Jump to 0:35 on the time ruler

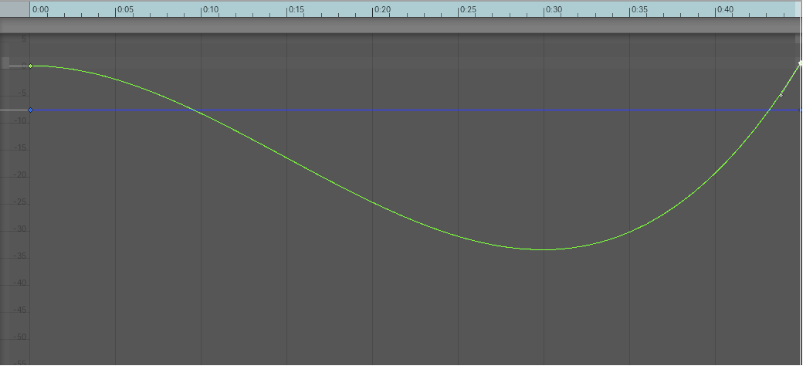pos(640,9)
